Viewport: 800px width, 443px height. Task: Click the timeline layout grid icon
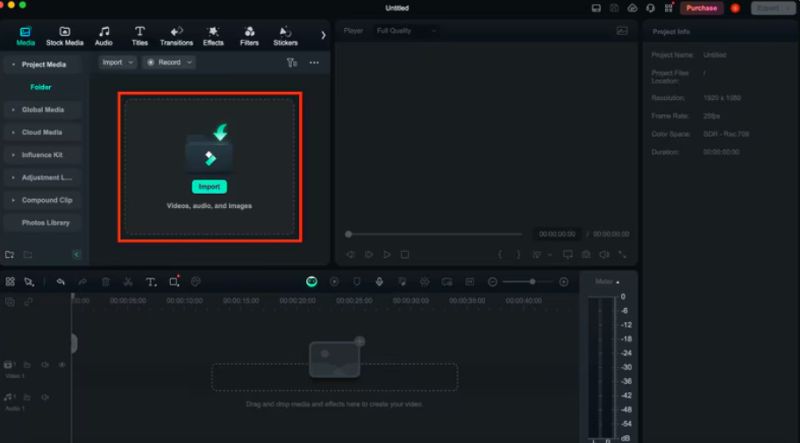coord(10,282)
